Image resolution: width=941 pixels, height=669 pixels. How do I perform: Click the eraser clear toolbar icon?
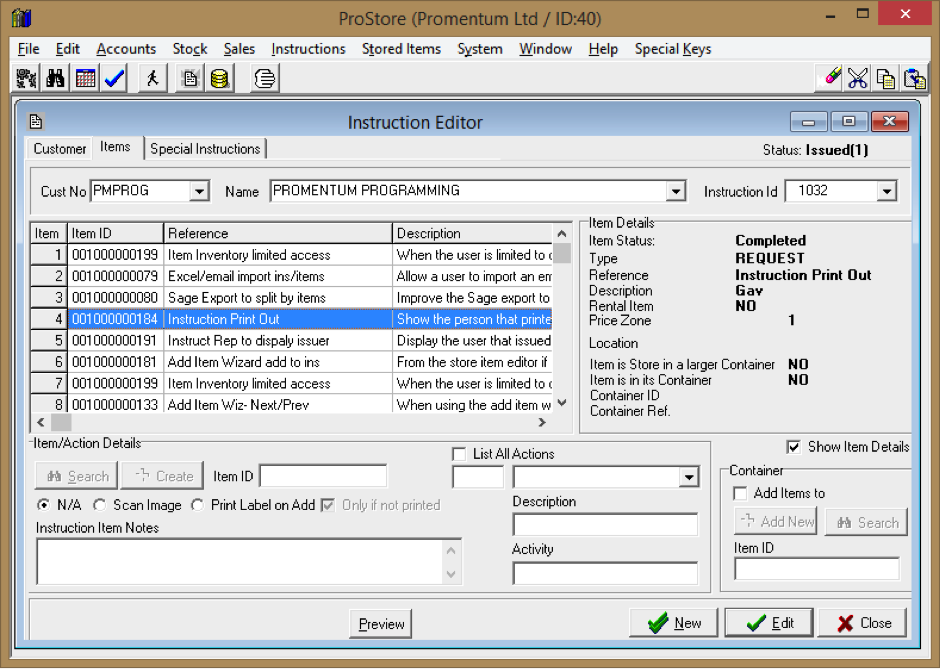click(830, 78)
